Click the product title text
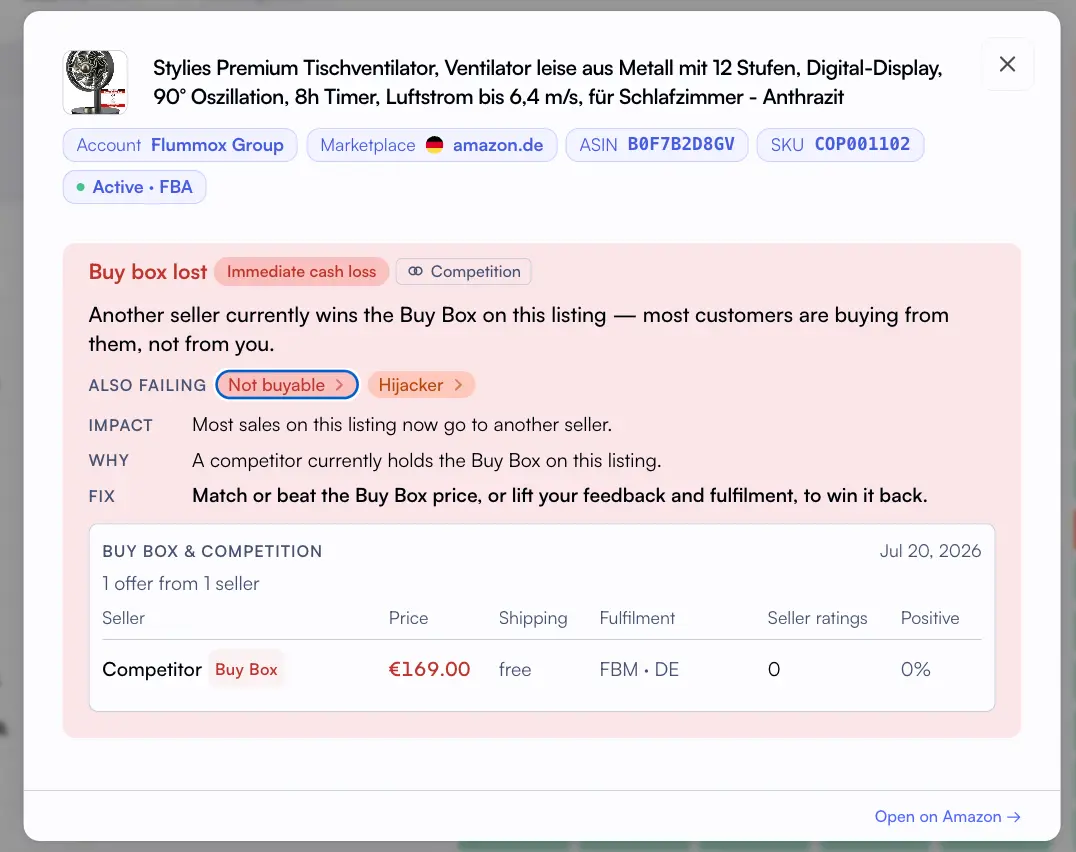The image size is (1076, 852). tap(548, 82)
